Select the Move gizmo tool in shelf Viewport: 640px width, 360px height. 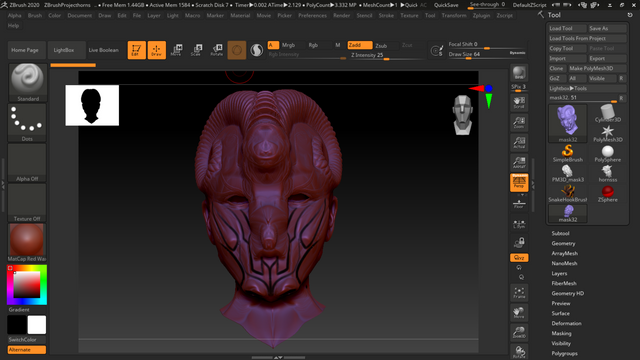tap(176, 50)
